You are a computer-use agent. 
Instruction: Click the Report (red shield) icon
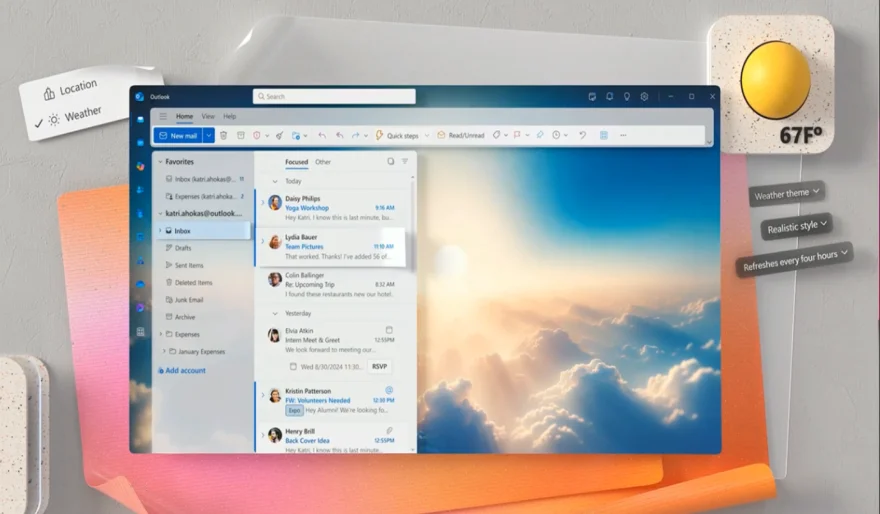tap(257, 135)
